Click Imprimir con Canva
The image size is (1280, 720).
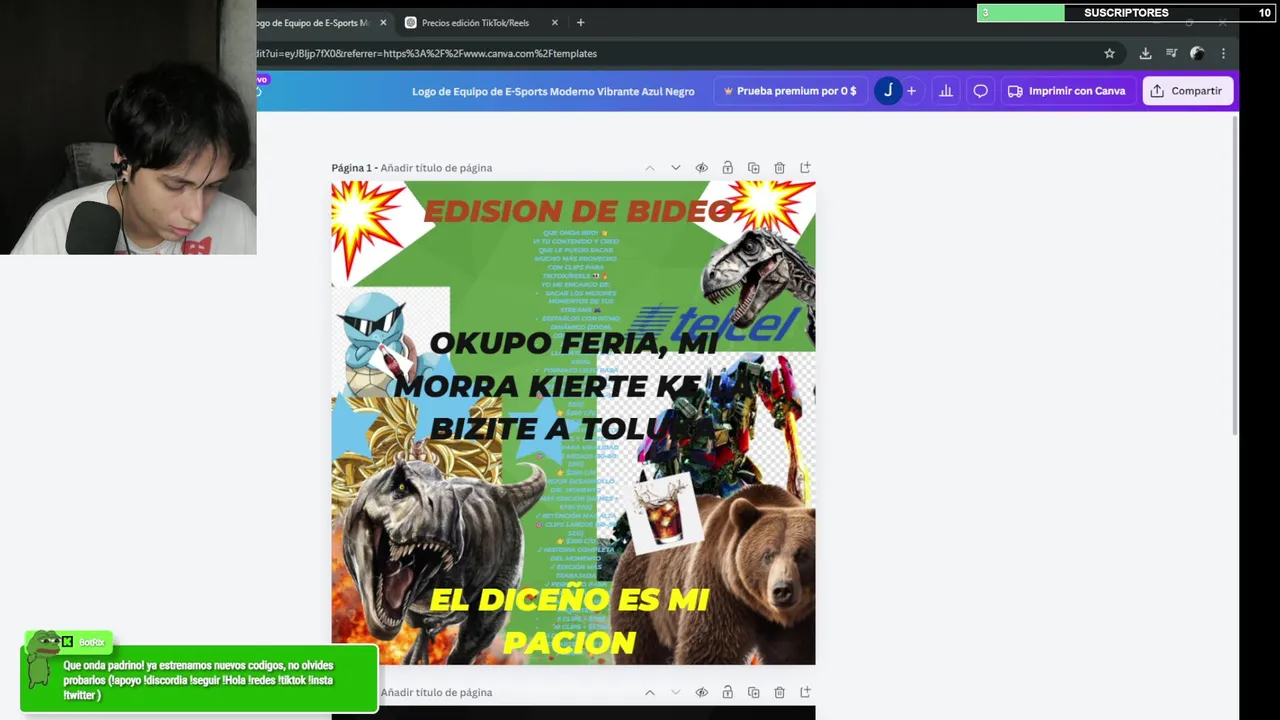coord(1066,91)
